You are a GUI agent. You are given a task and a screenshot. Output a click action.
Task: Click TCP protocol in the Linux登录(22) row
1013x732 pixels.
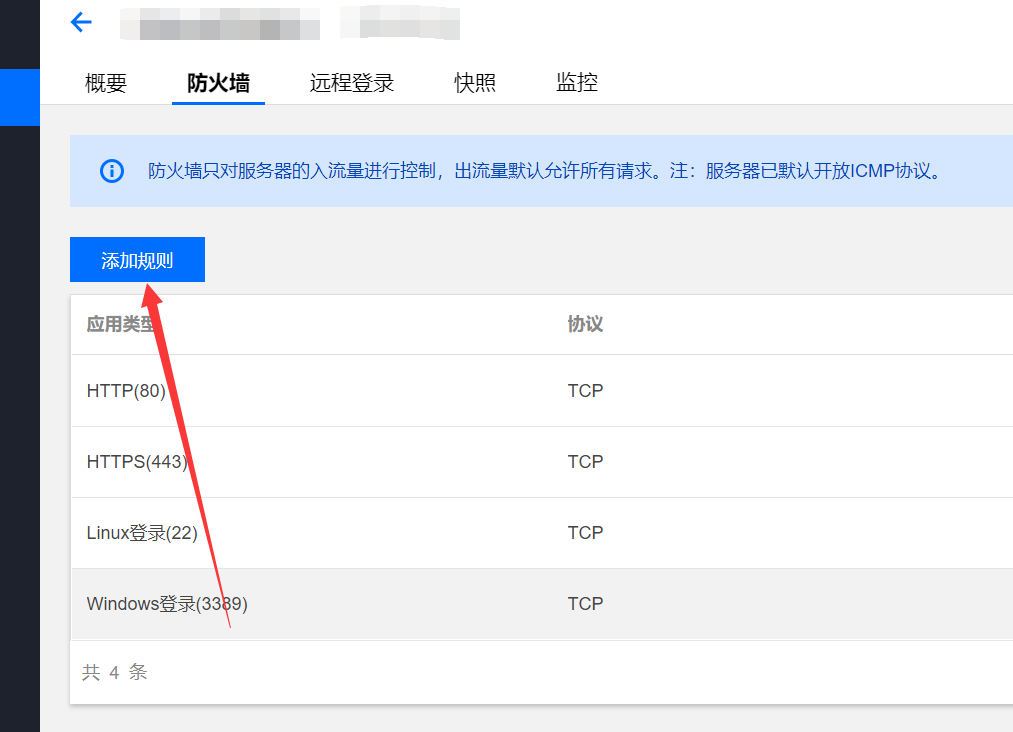585,532
